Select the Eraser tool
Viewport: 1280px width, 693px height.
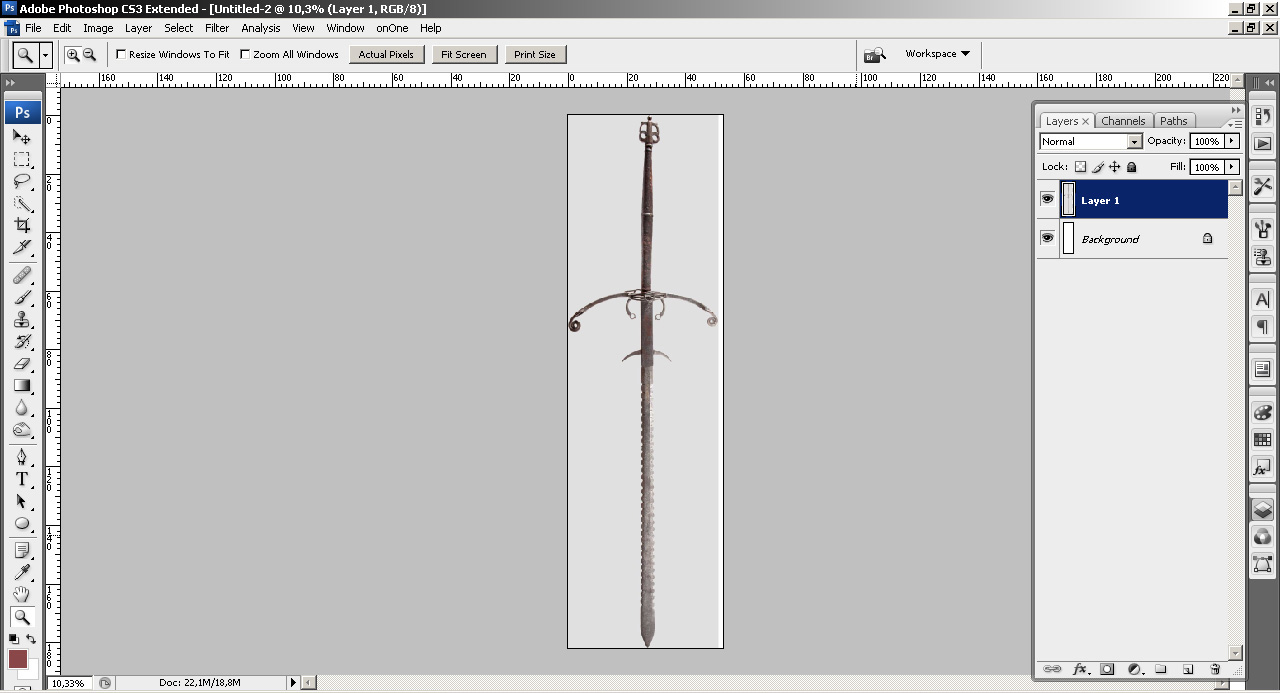coord(22,364)
